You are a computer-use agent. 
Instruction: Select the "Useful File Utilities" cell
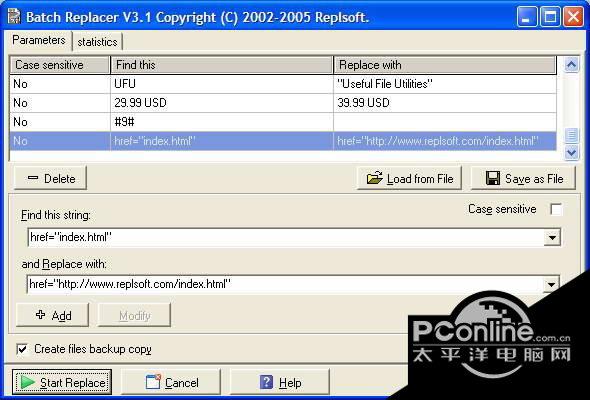(445, 84)
